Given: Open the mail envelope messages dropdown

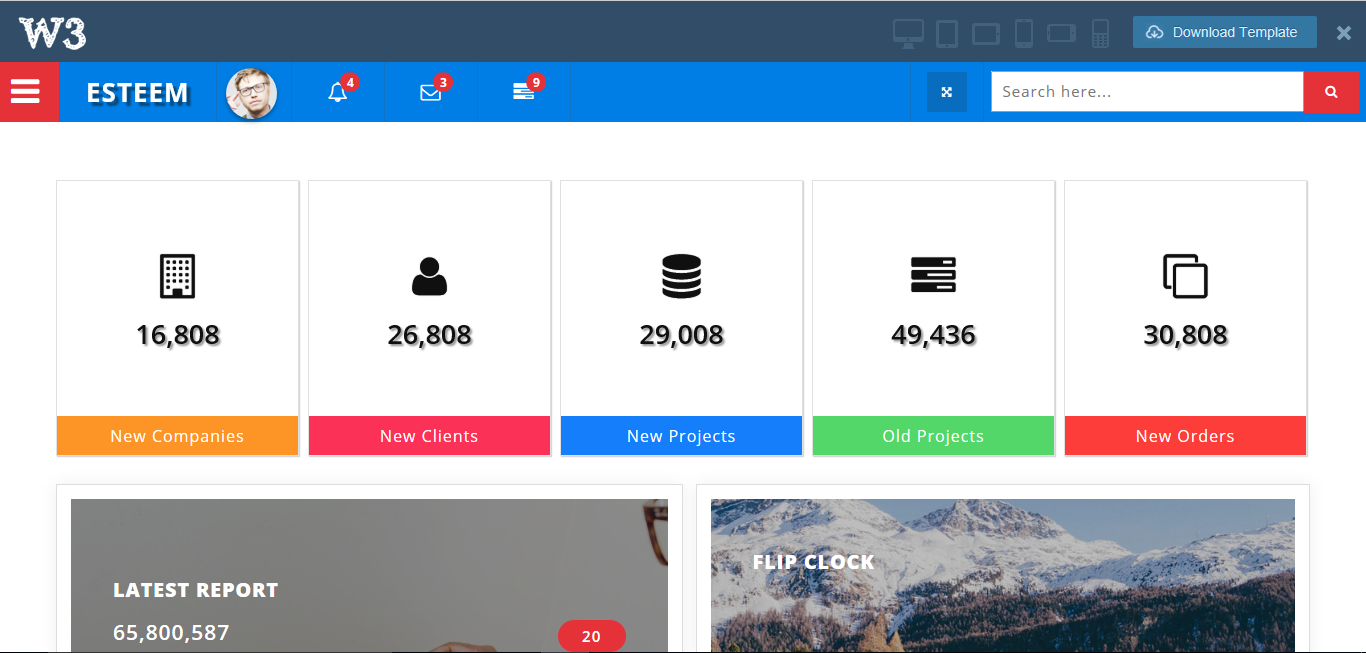Looking at the screenshot, I should coord(430,93).
